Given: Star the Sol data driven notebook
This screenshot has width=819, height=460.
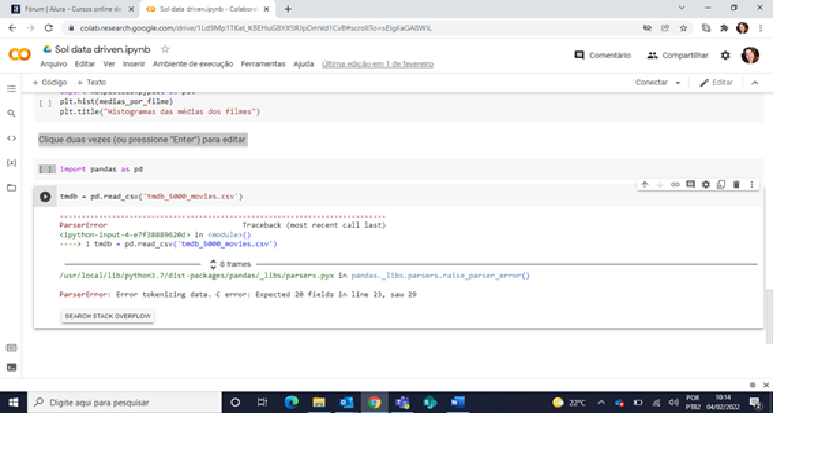Looking at the screenshot, I should pyautogui.click(x=165, y=49).
